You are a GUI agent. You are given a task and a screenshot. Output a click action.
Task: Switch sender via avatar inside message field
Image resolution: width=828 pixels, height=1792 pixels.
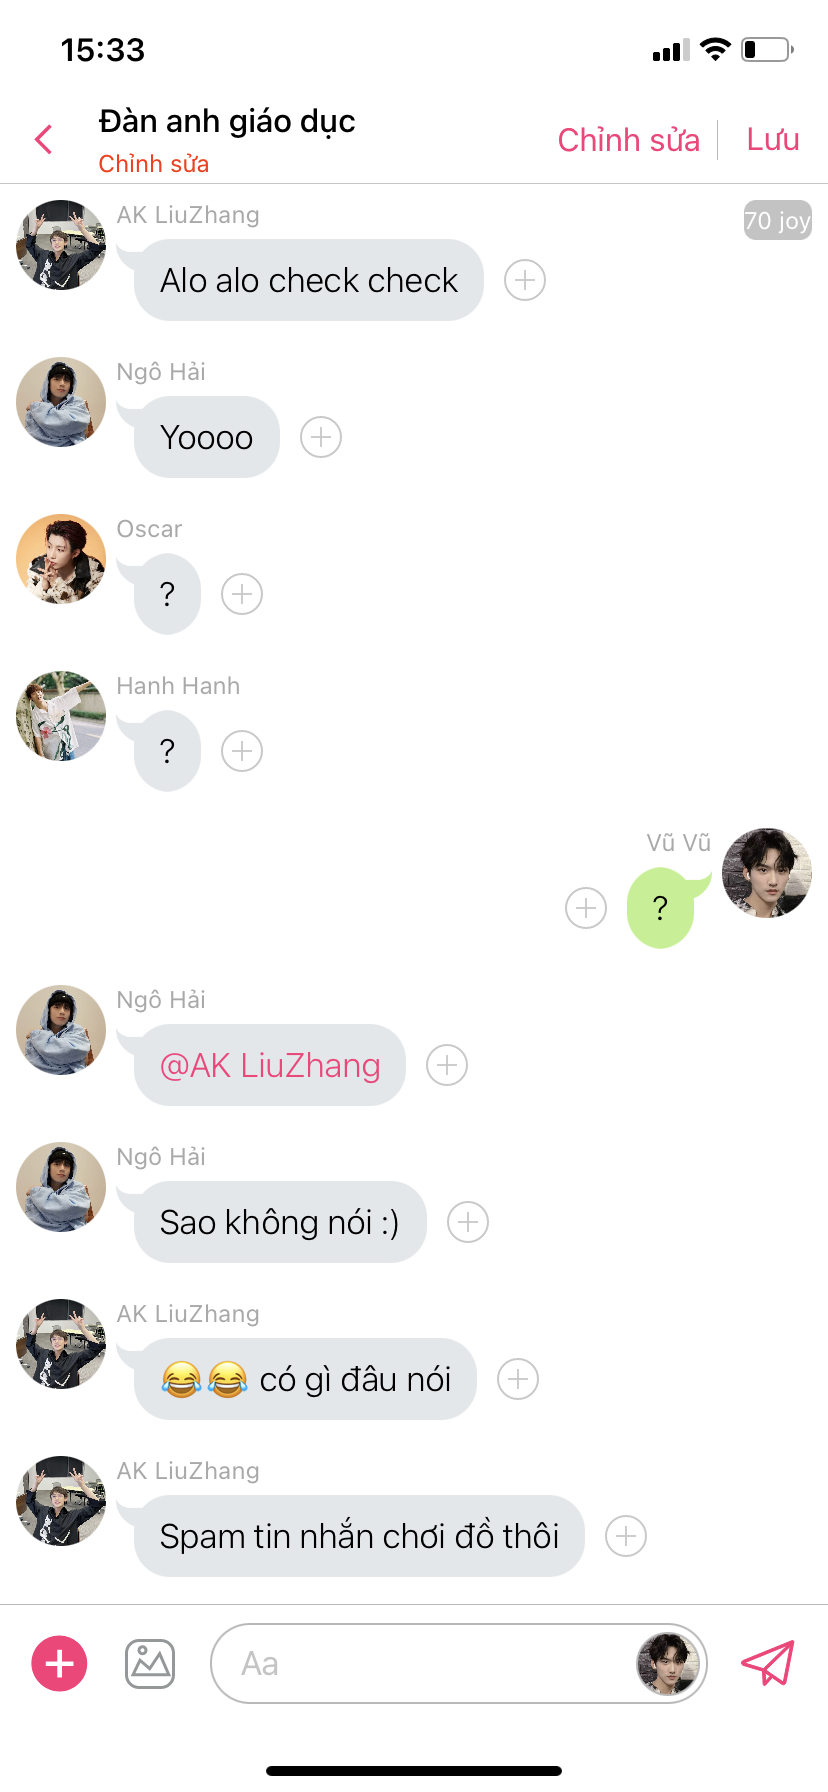tap(667, 1663)
